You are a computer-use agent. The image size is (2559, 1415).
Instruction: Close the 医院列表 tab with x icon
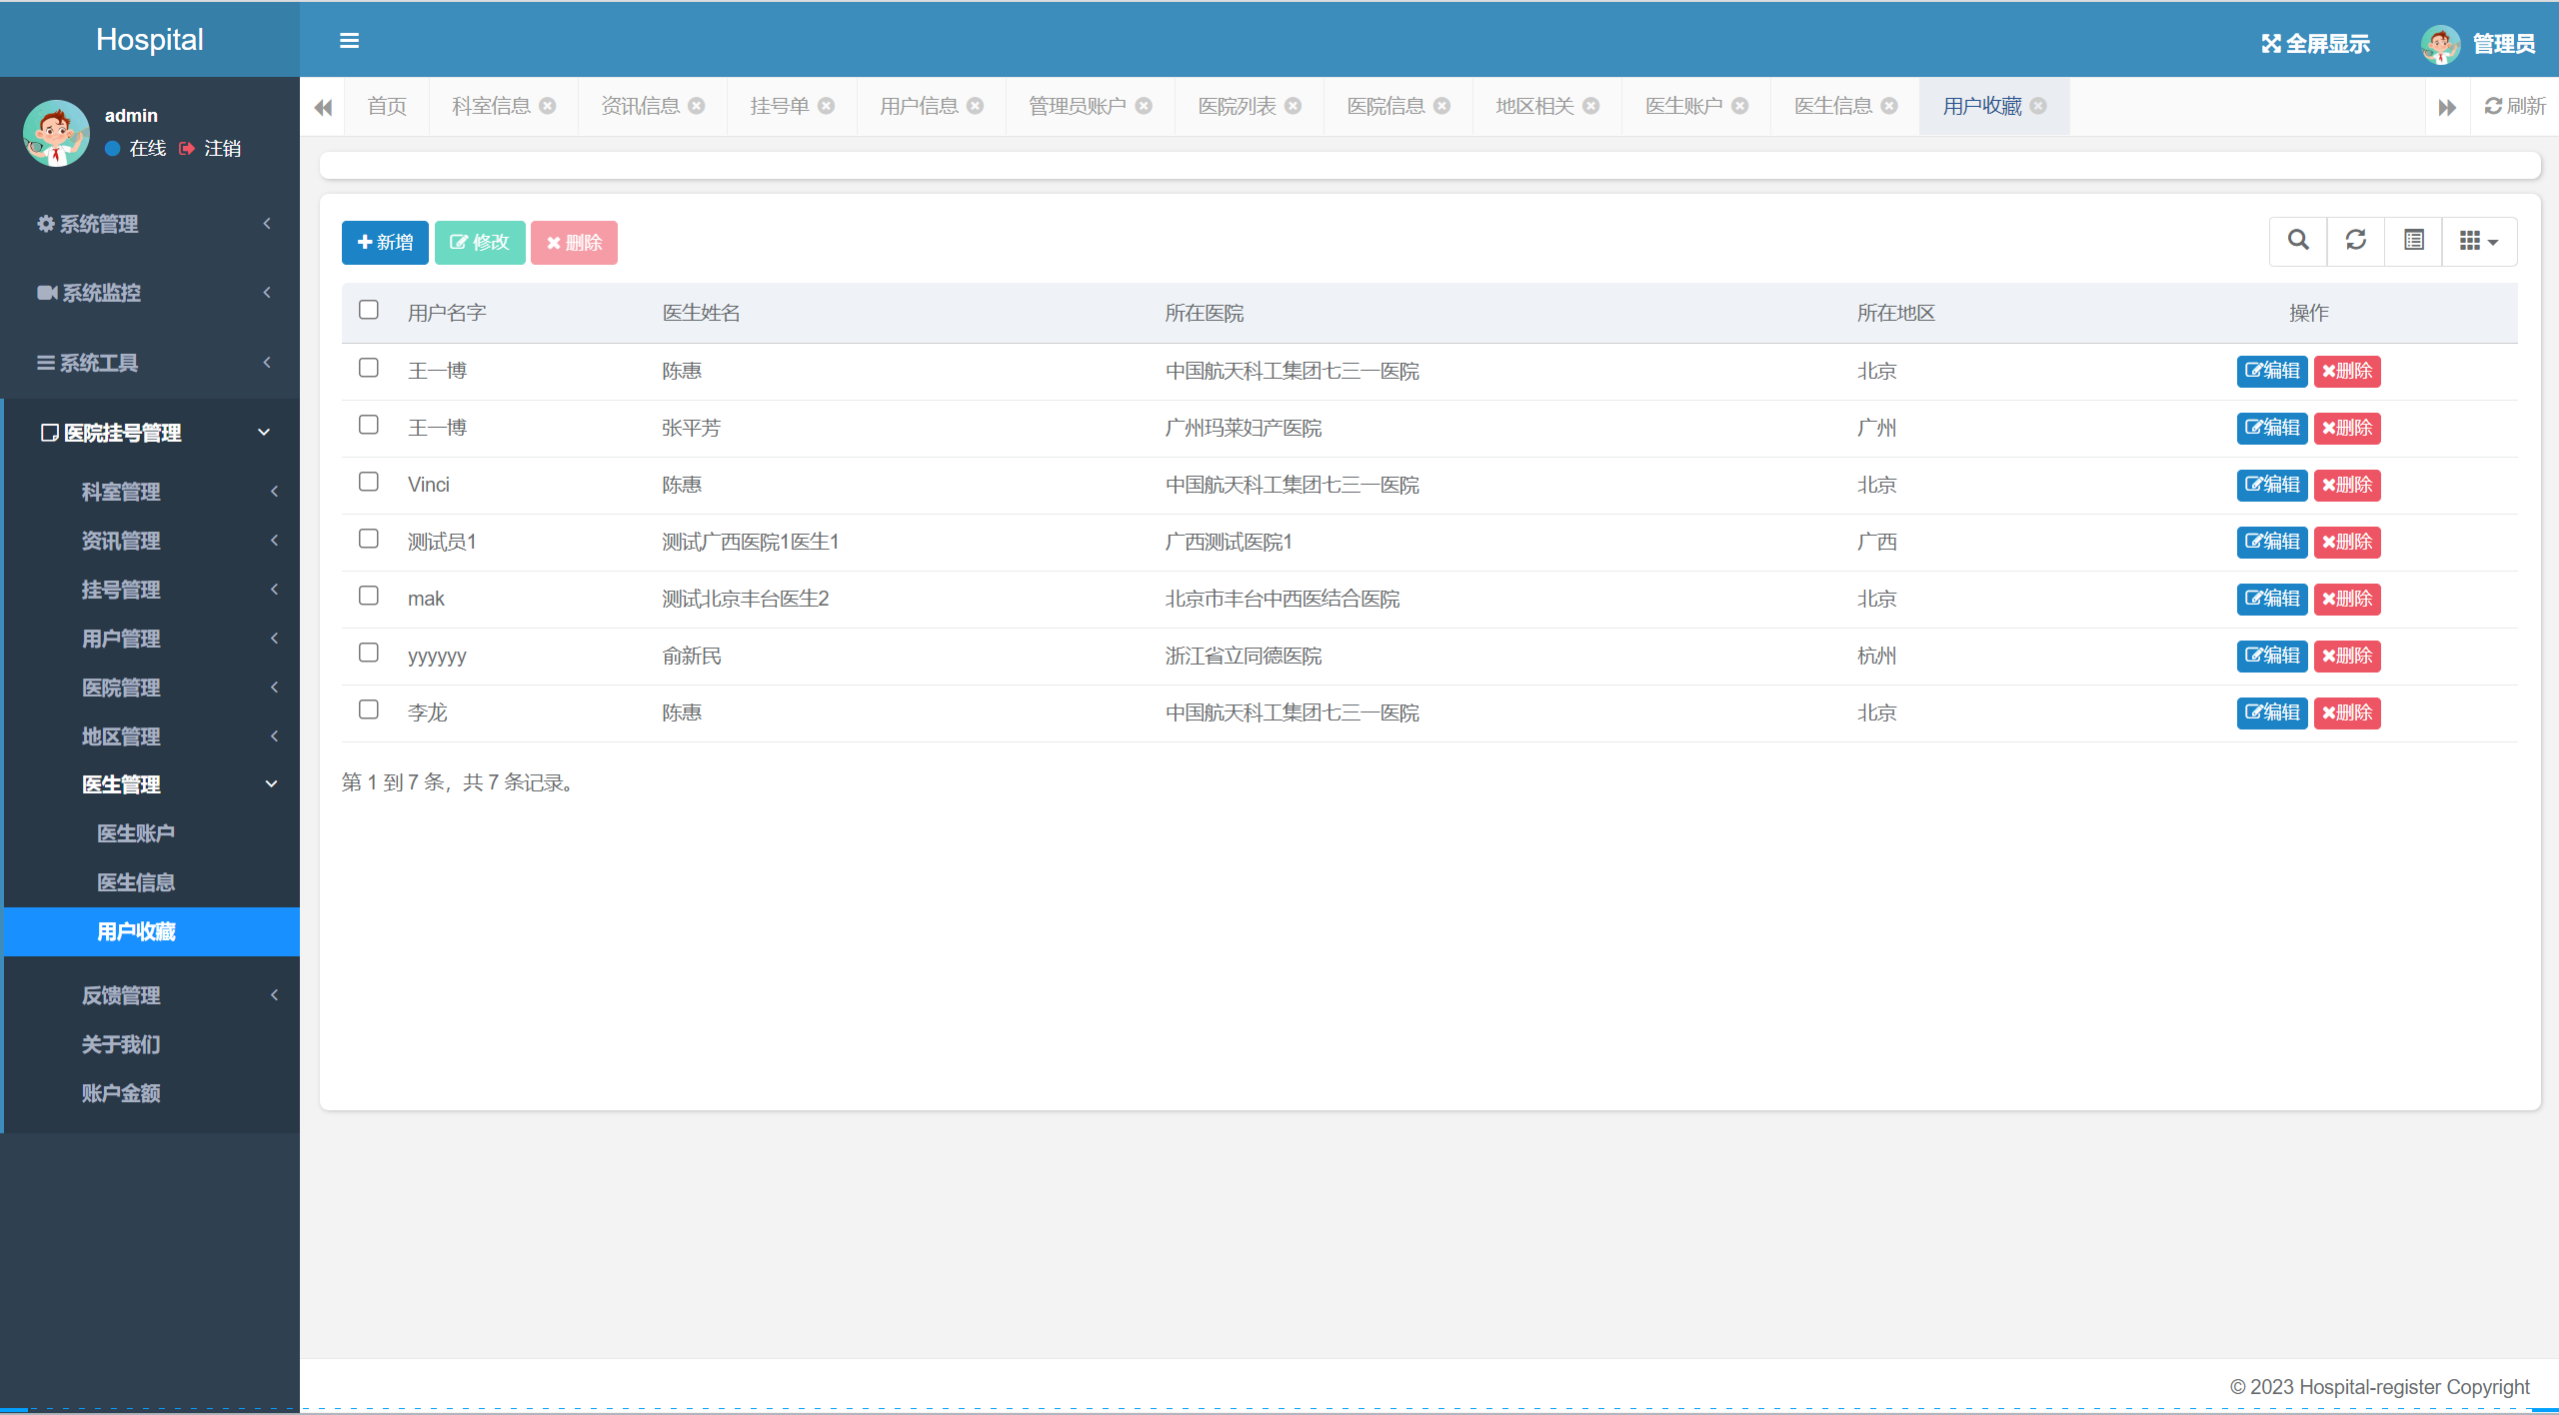(x=1293, y=106)
